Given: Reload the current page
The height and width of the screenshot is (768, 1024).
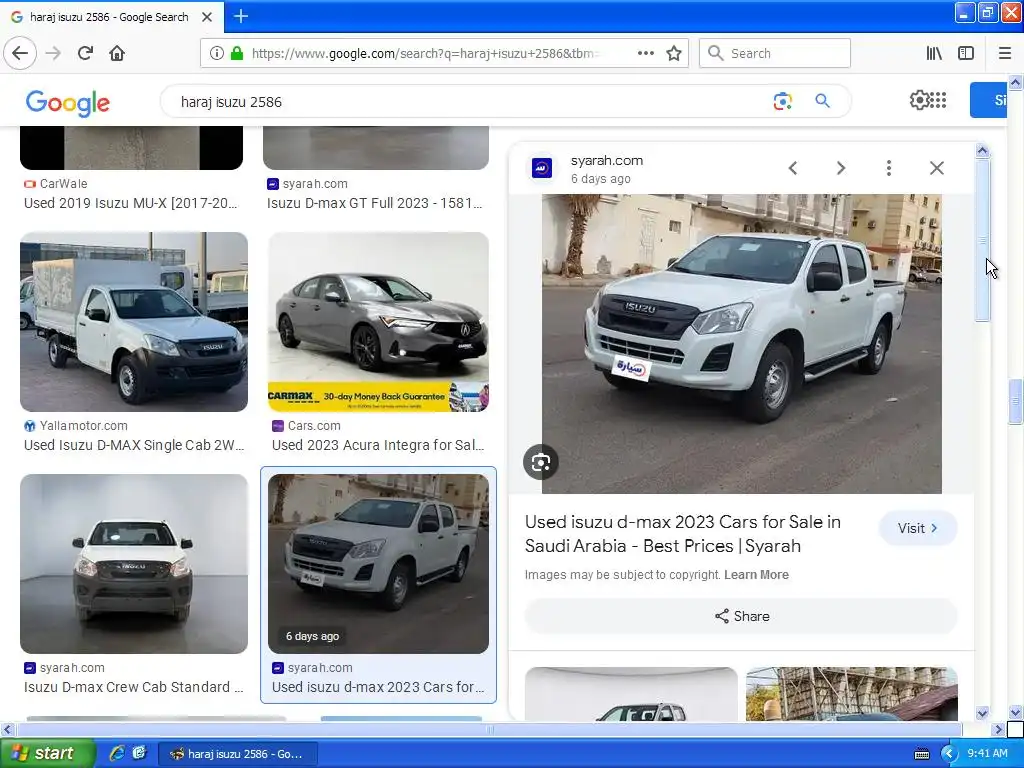Looking at the screenshot, I should pyautogui.click(x=86, y=53).
